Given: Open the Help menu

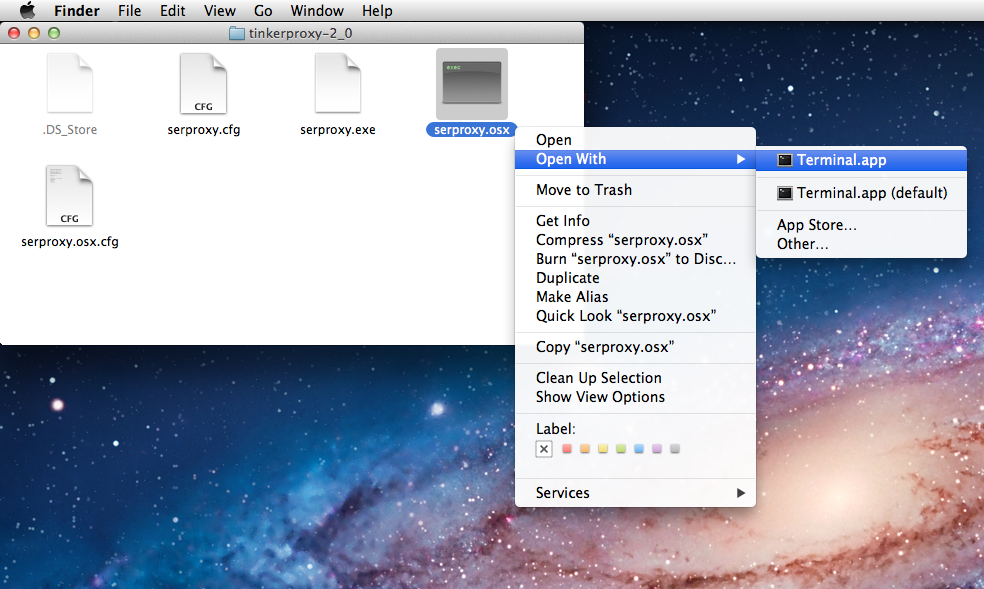Looking at the screenshot, I should 377,11.
